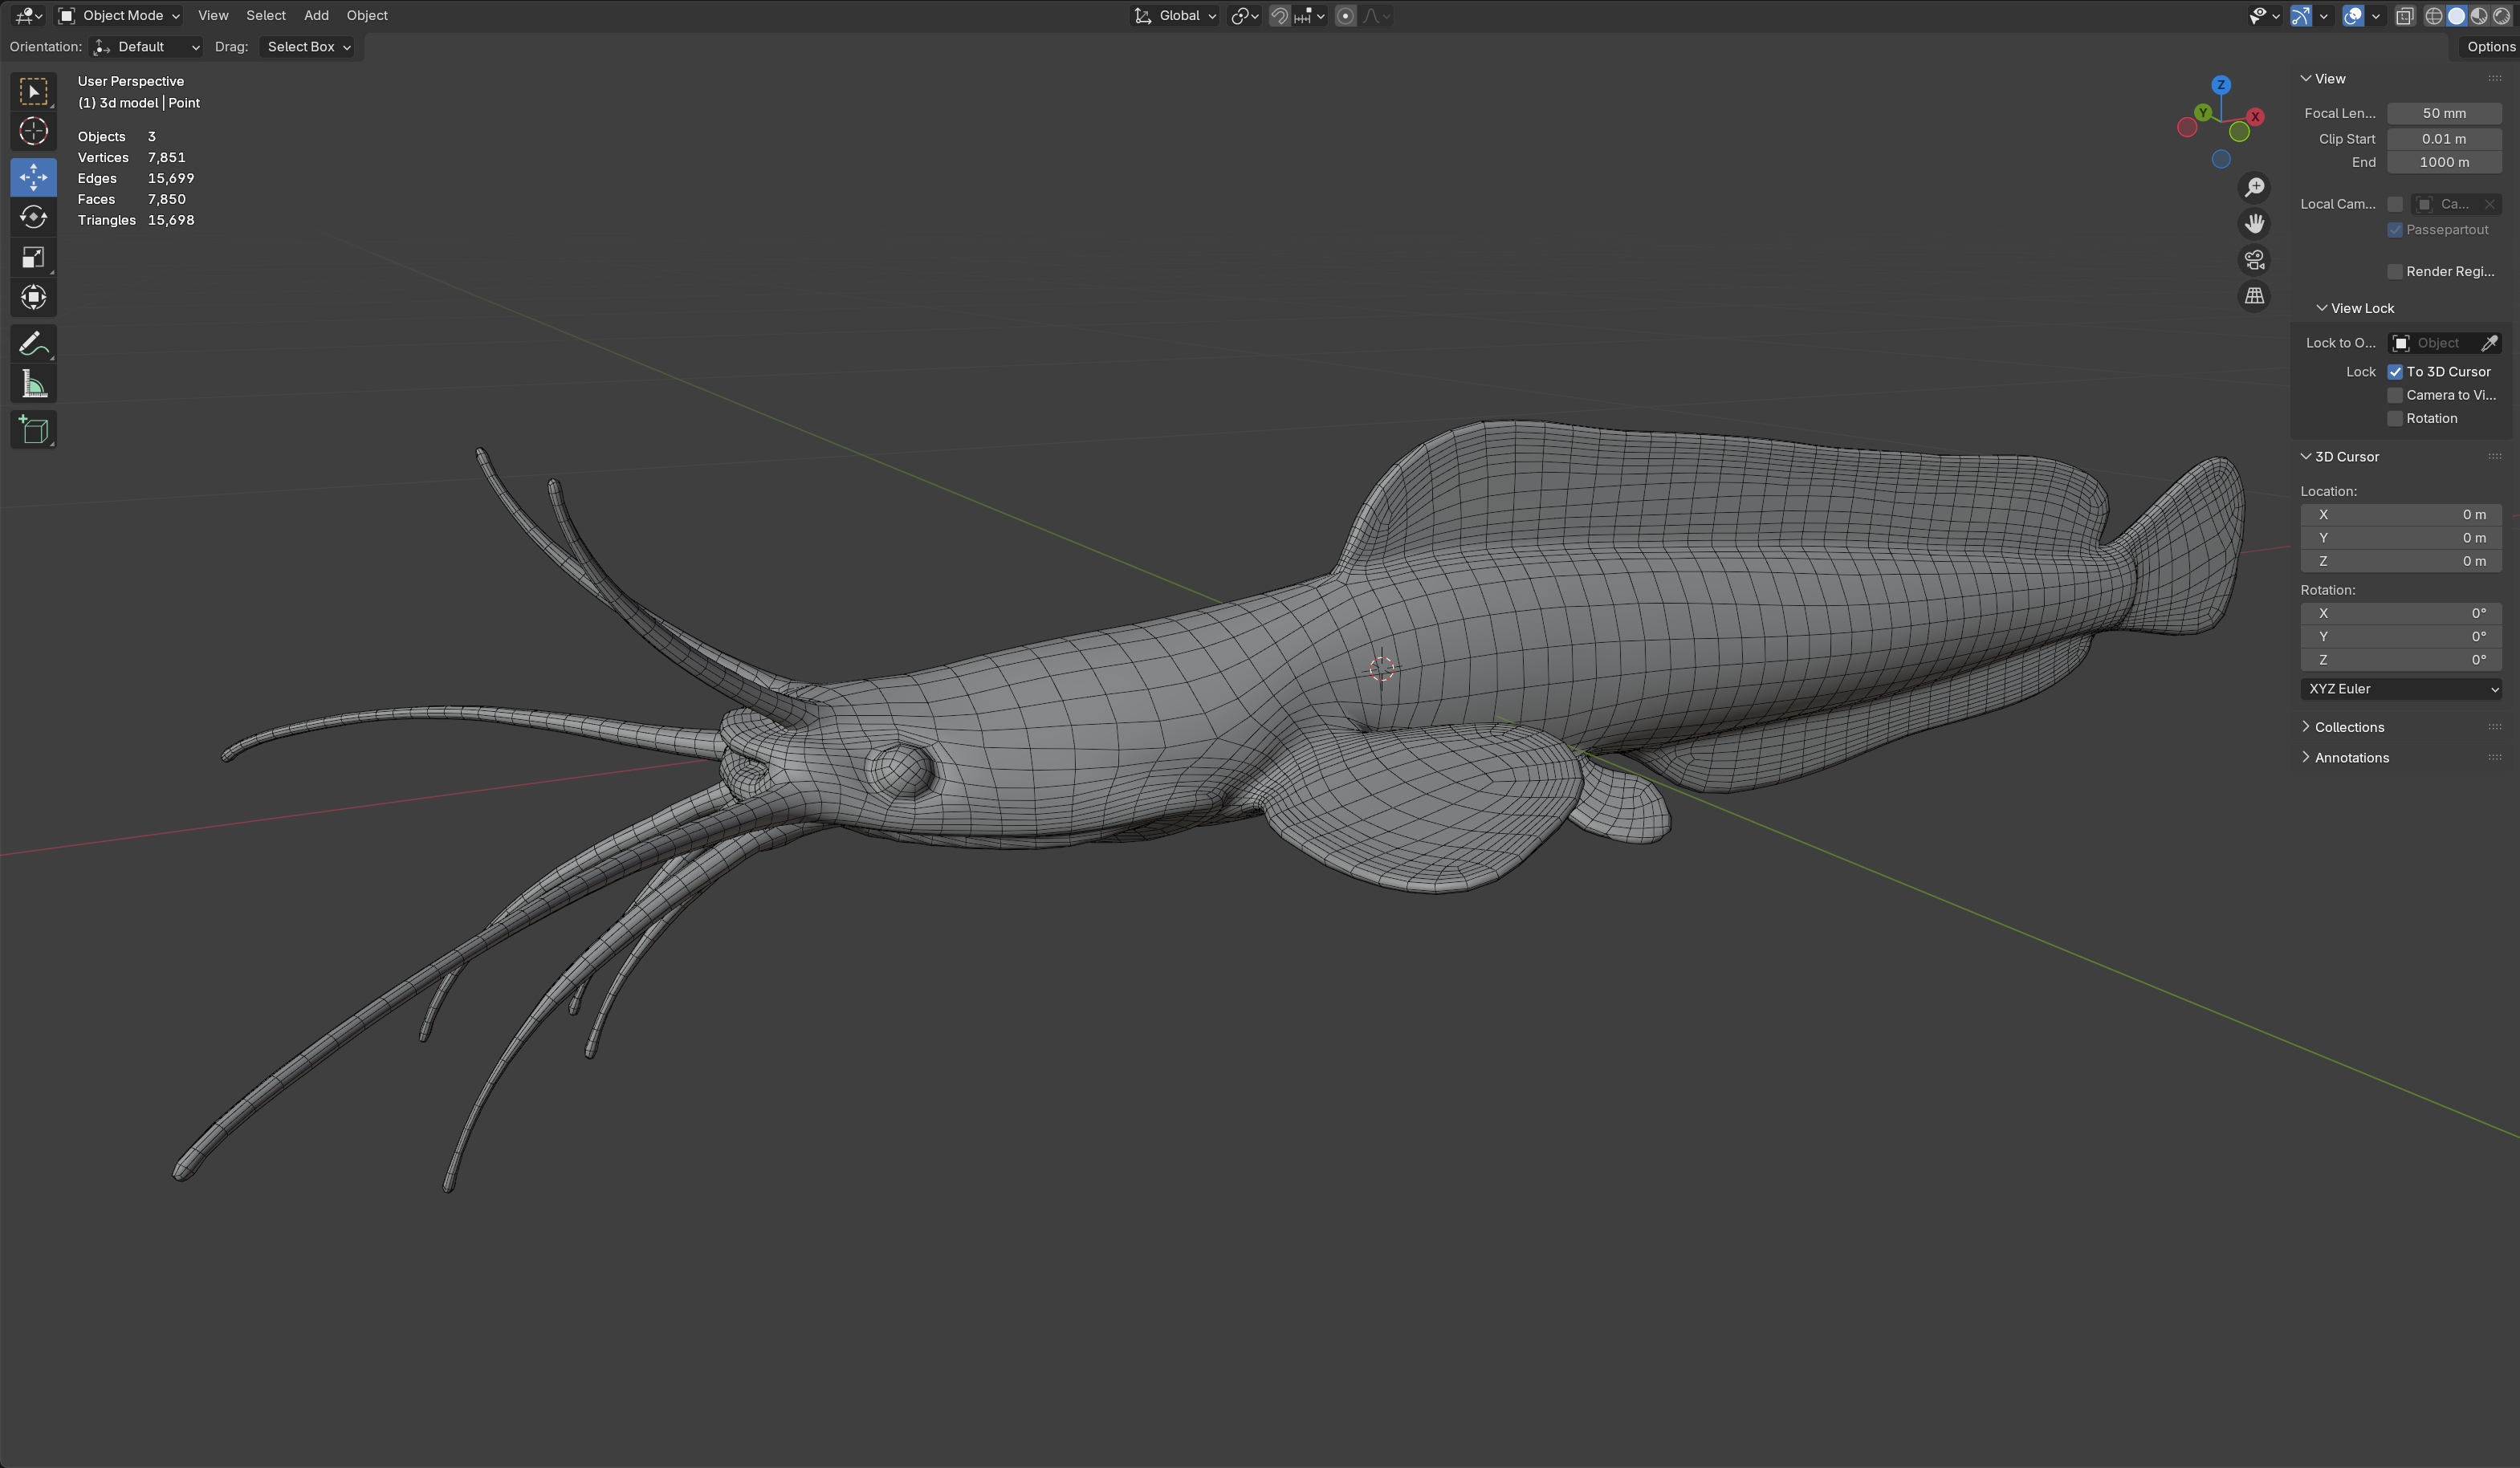Activate the Scale tool
This screenshot has height=1468, width=2520.
pos(33,258)
